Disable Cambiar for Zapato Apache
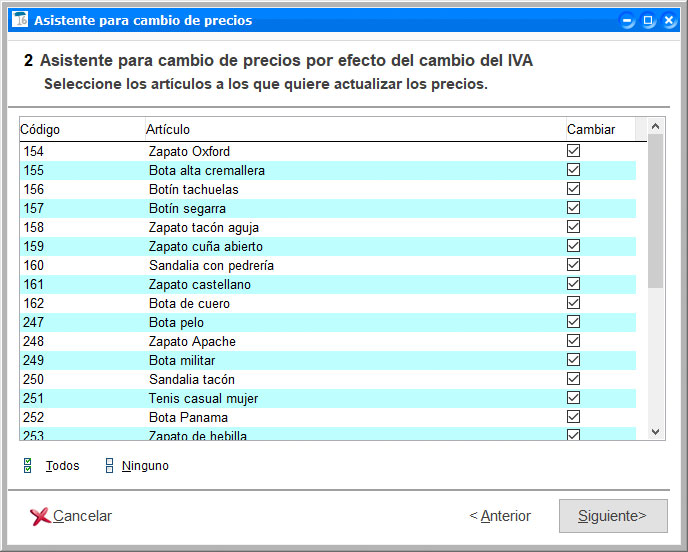Viewport: 688px width, 552px height. click(573, 341)
